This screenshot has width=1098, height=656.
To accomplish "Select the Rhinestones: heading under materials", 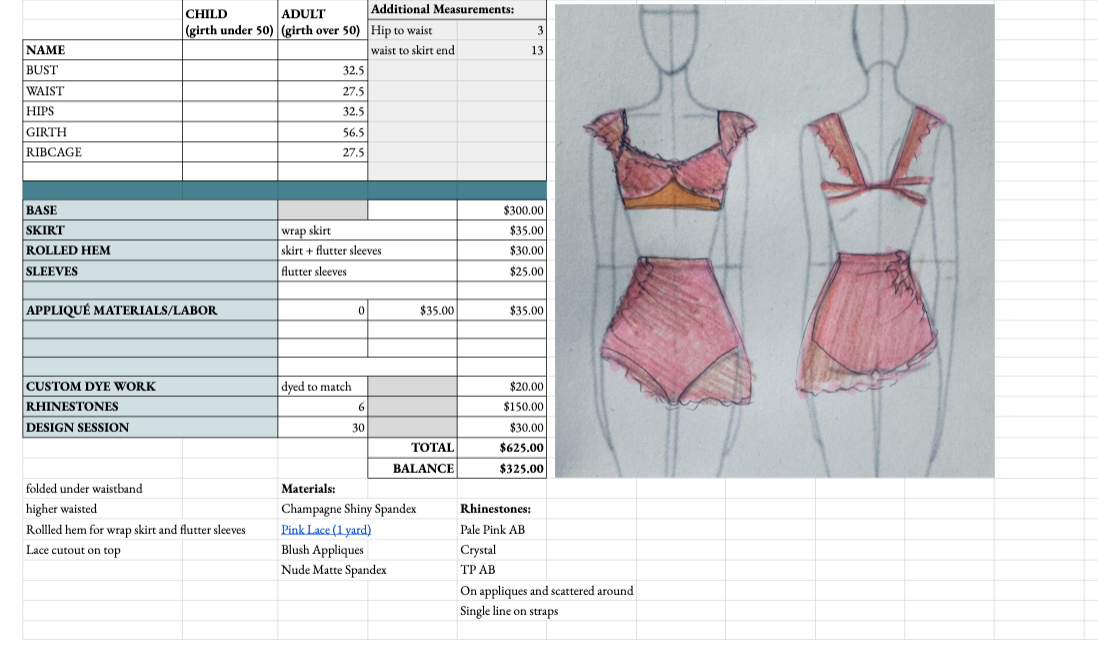I will pos(501,509).
